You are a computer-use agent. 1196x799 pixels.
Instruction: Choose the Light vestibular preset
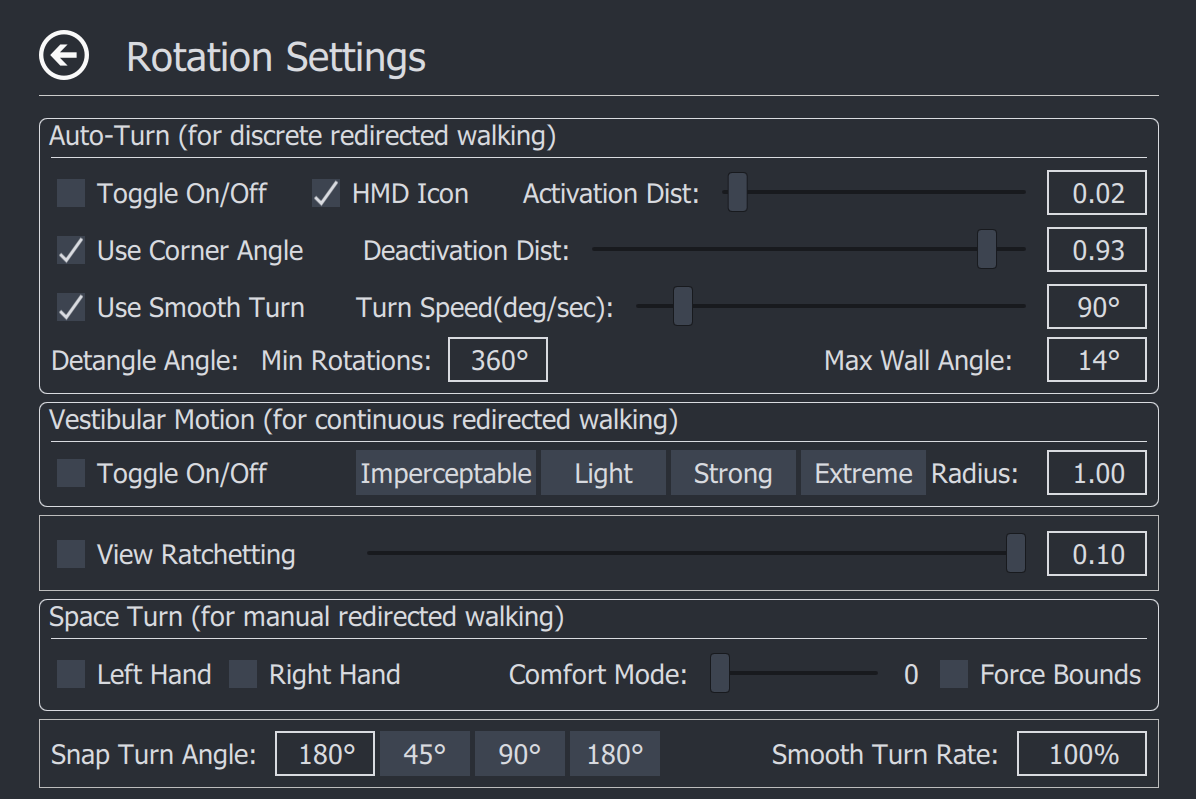click(603, 473)
